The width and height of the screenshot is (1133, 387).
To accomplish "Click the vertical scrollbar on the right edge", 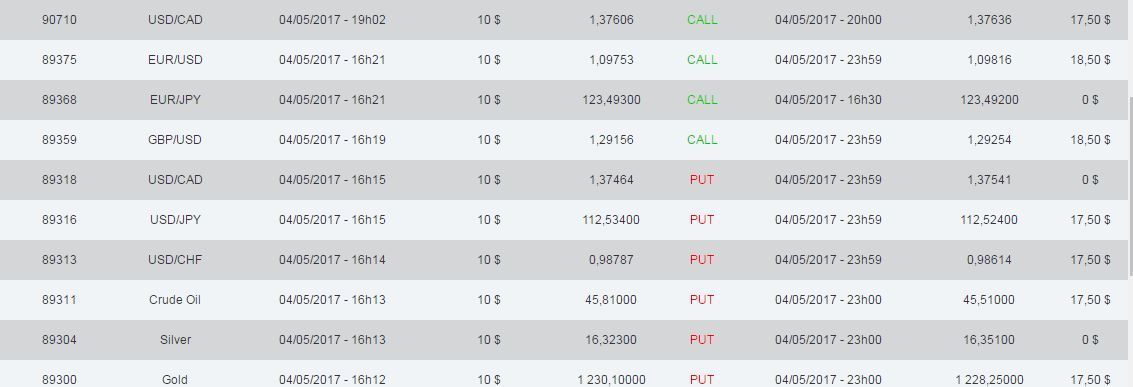I will click(x=1130, y=186).
